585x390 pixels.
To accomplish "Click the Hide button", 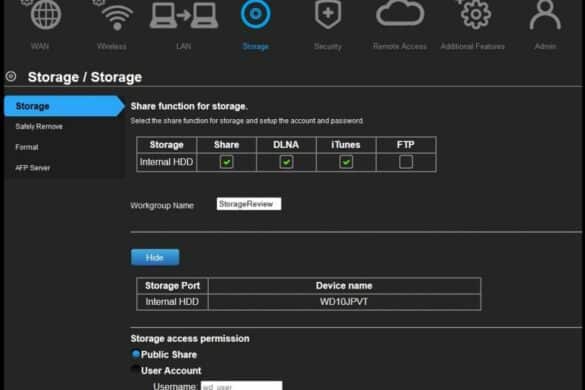I will tap(155, 258).
